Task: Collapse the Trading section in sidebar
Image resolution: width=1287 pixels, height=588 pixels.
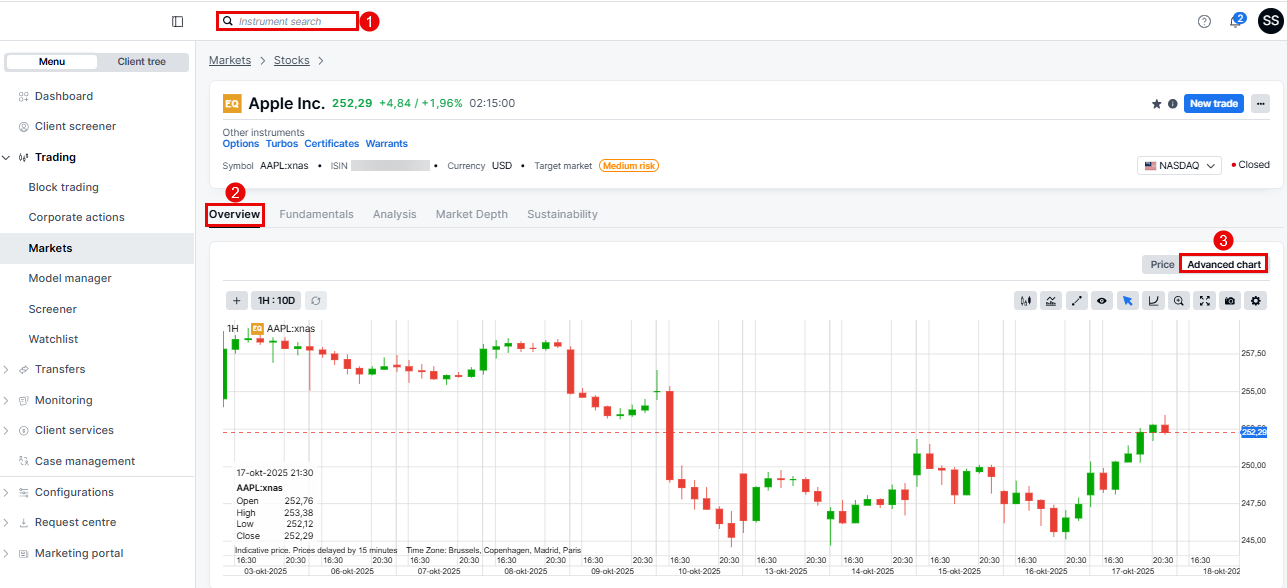Action: click(7, 158)
